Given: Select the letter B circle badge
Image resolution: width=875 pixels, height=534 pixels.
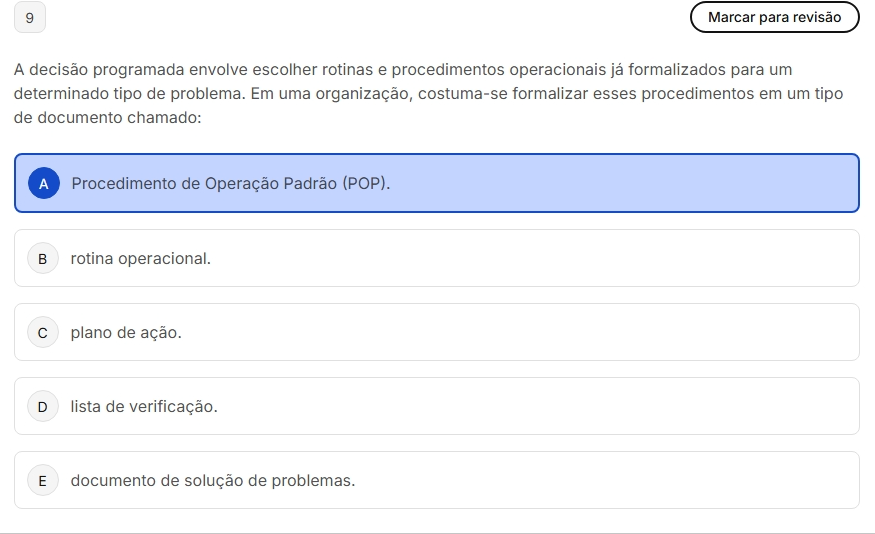Looking at the screenshot, I should tap(42, 258).
